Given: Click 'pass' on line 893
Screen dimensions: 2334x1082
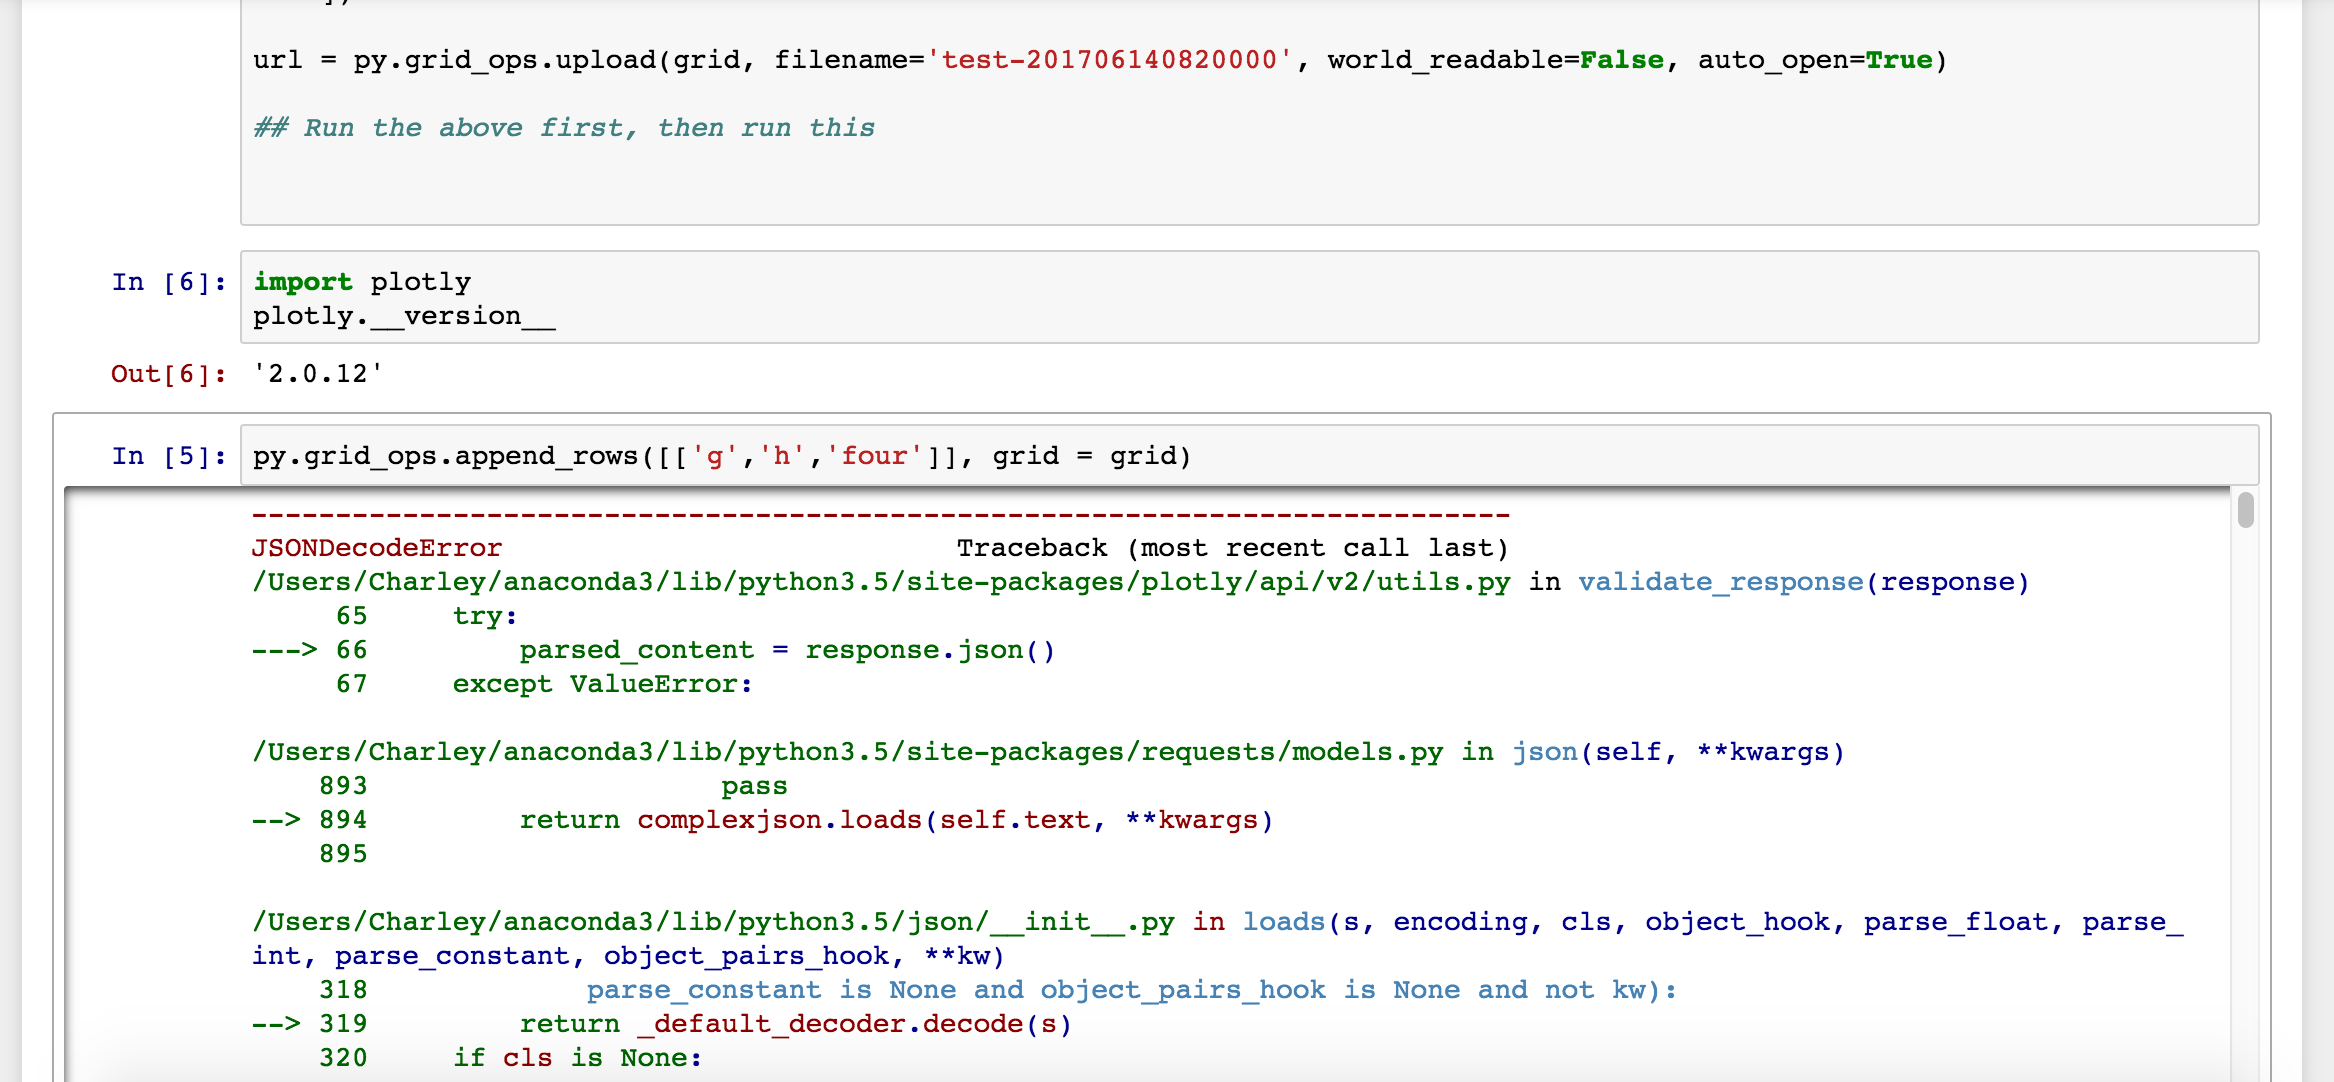Looking at the screenshot, I should click(754, 786).
